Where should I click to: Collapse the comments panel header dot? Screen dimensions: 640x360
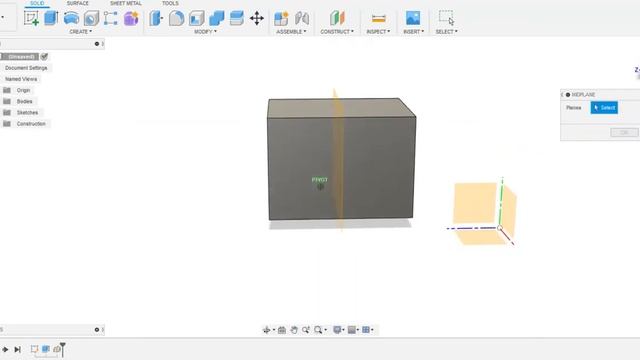click(97, 329)
